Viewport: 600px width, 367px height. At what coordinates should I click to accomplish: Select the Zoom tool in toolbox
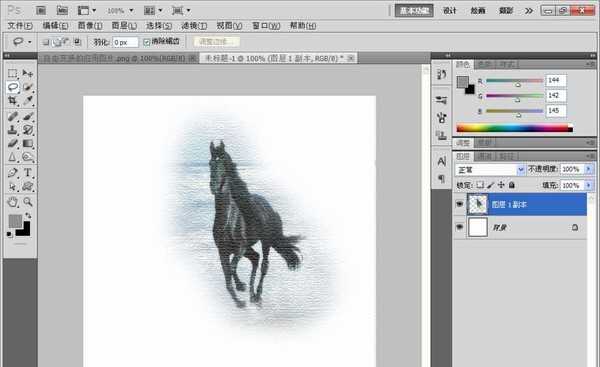pyautogui.click(x=28, y=202)
